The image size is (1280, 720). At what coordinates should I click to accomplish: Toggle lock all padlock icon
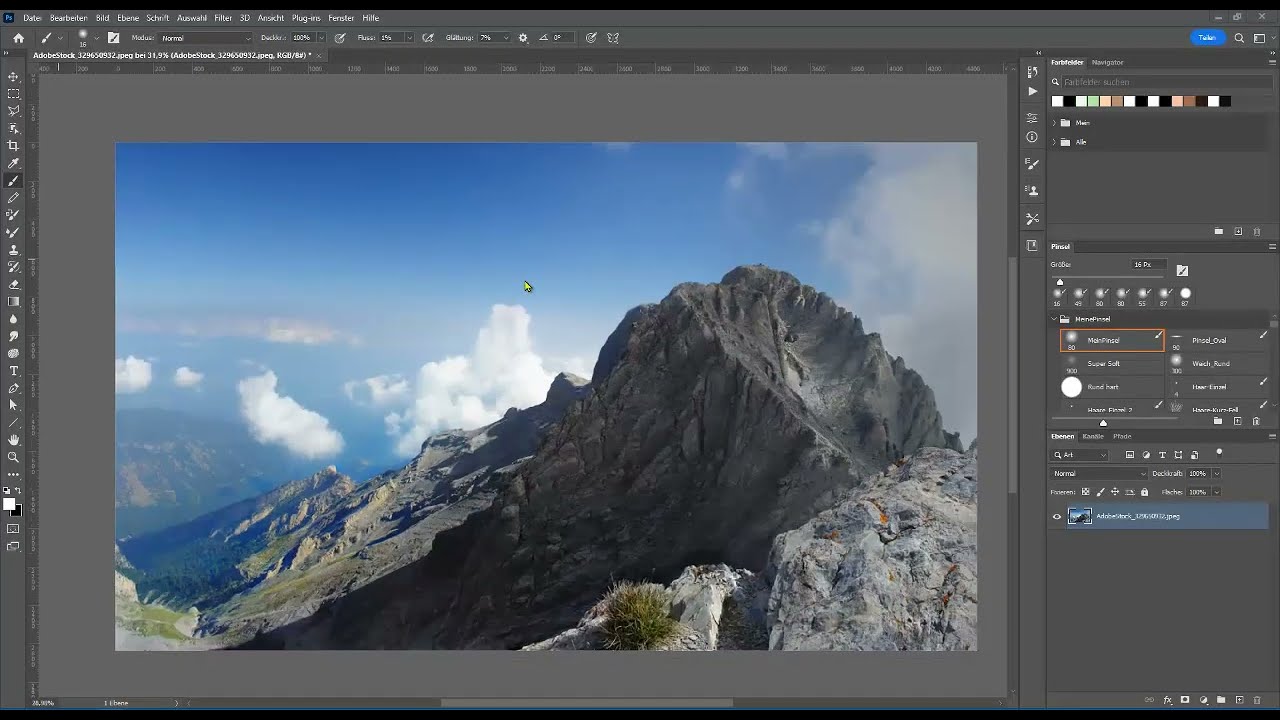[x=1144, y=492]
